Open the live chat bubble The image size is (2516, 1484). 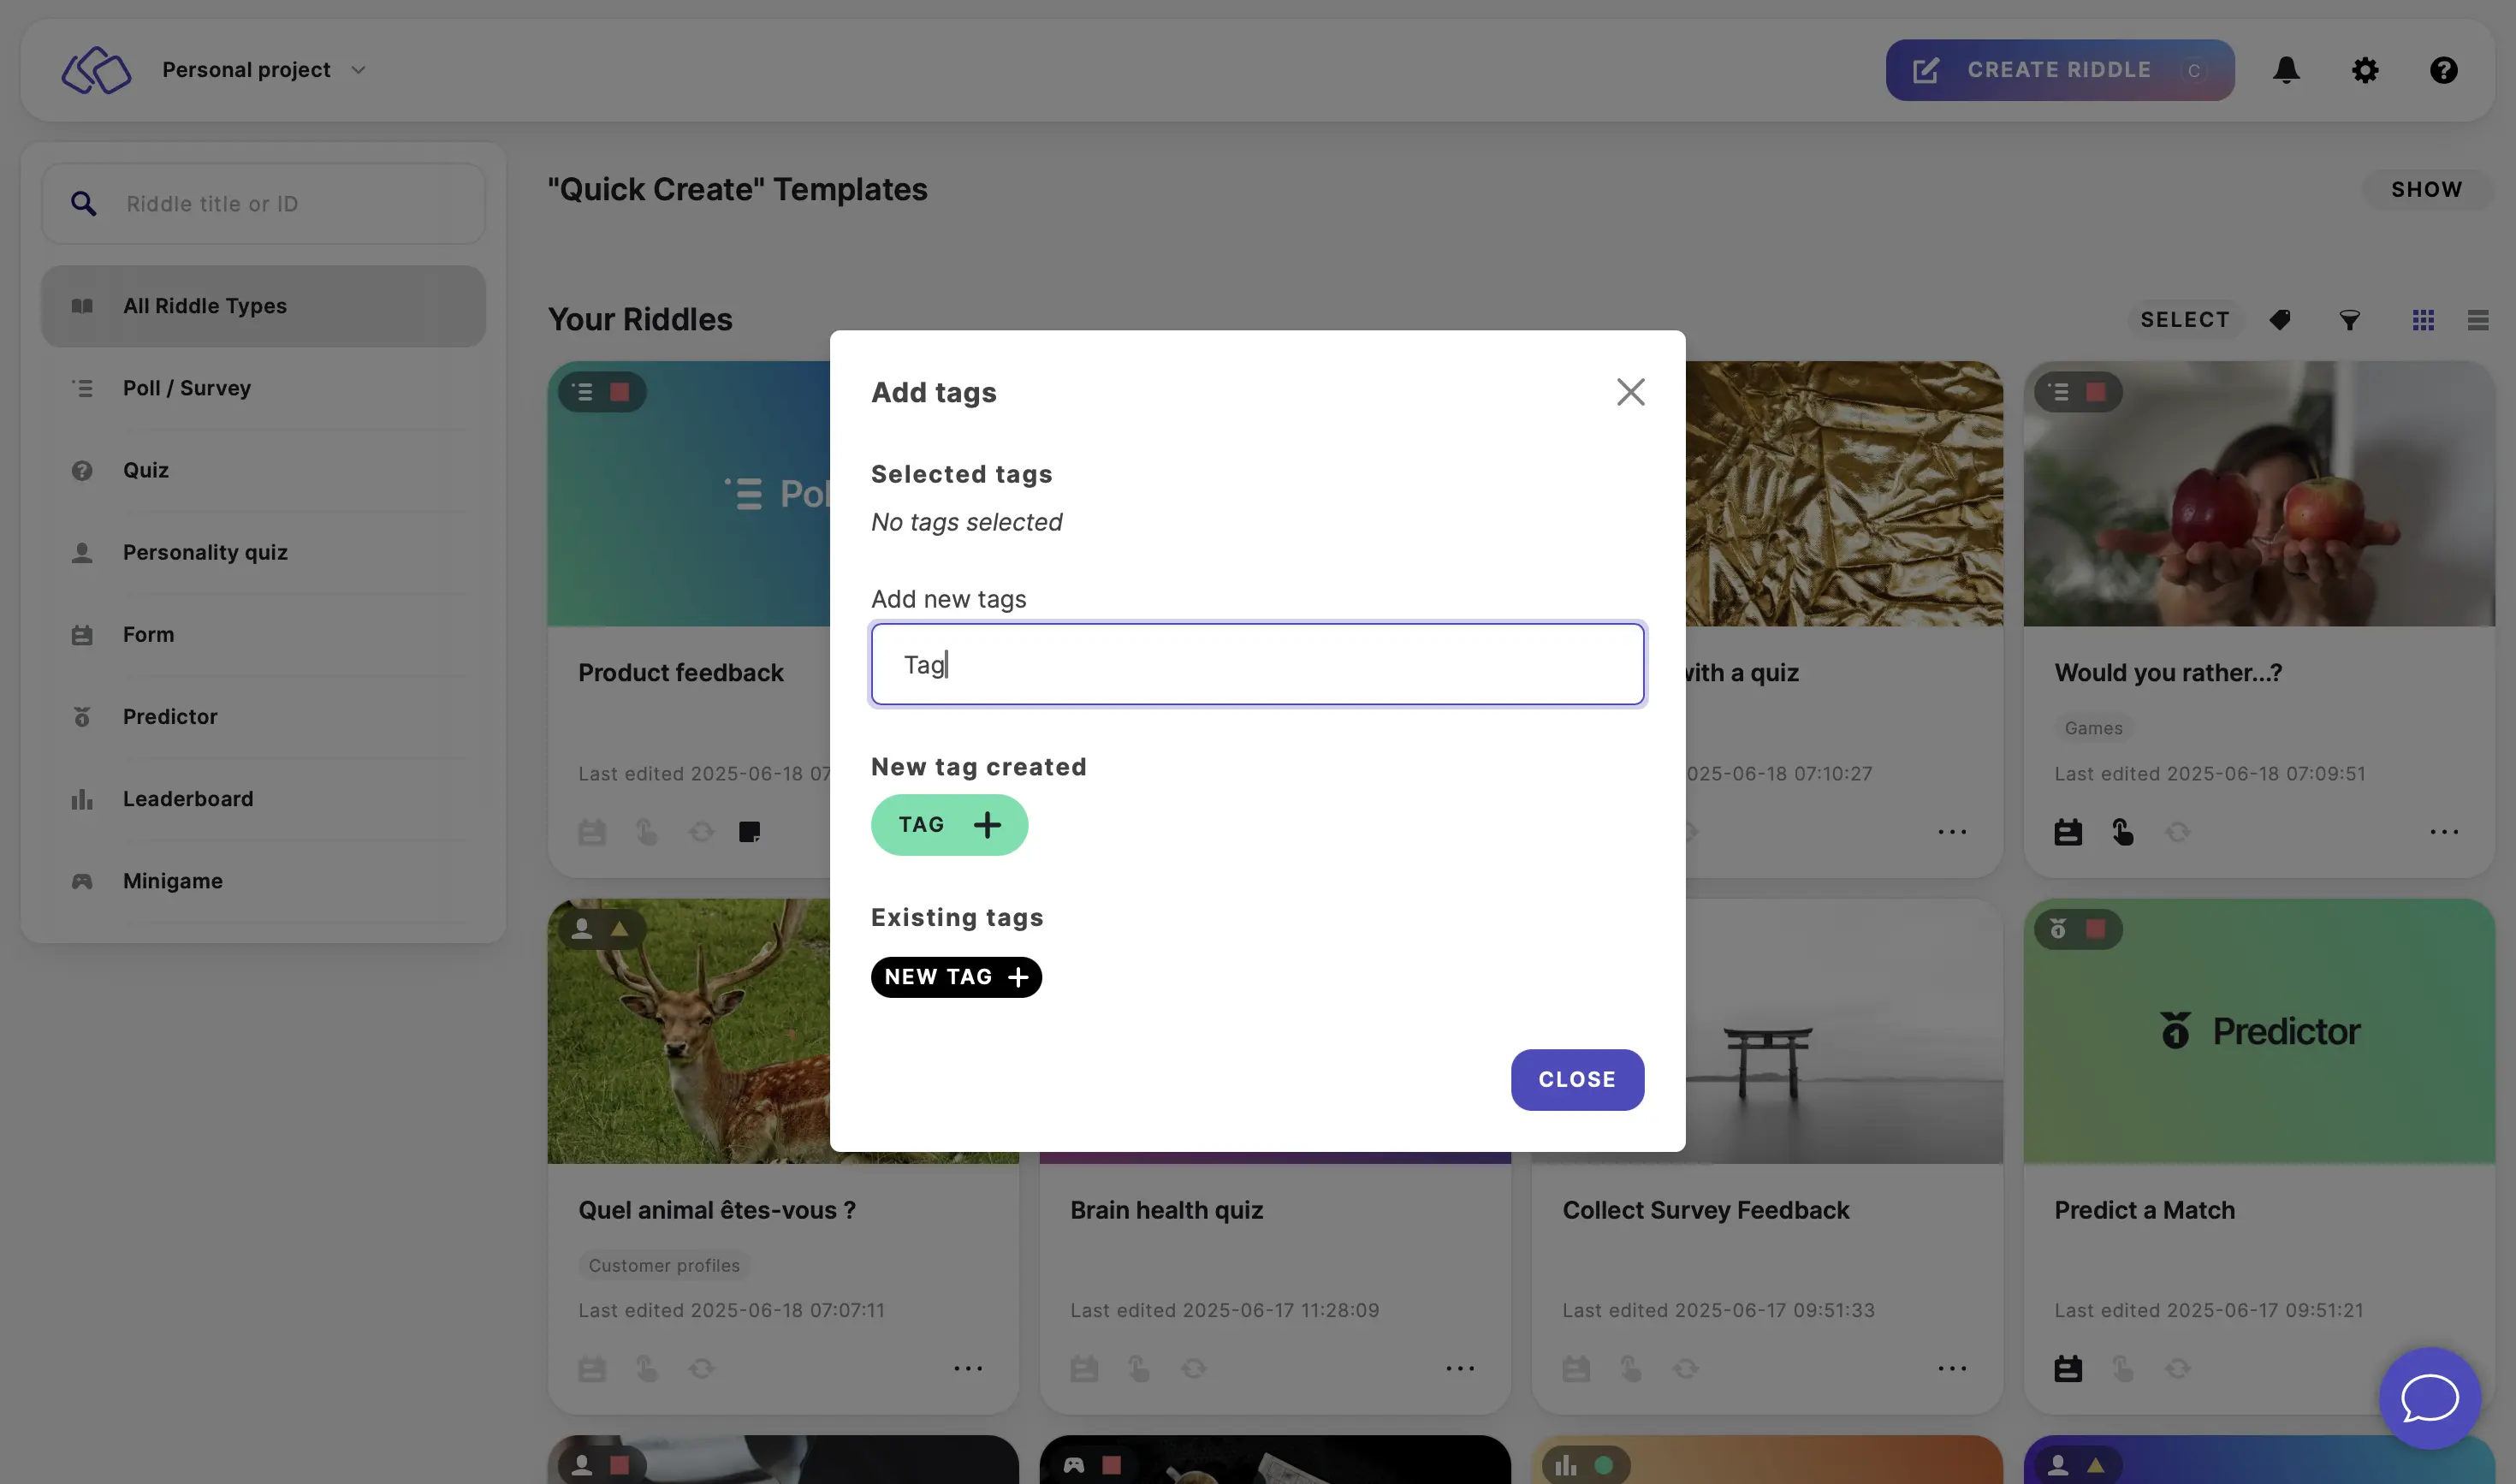[x=2430, y=1398]
